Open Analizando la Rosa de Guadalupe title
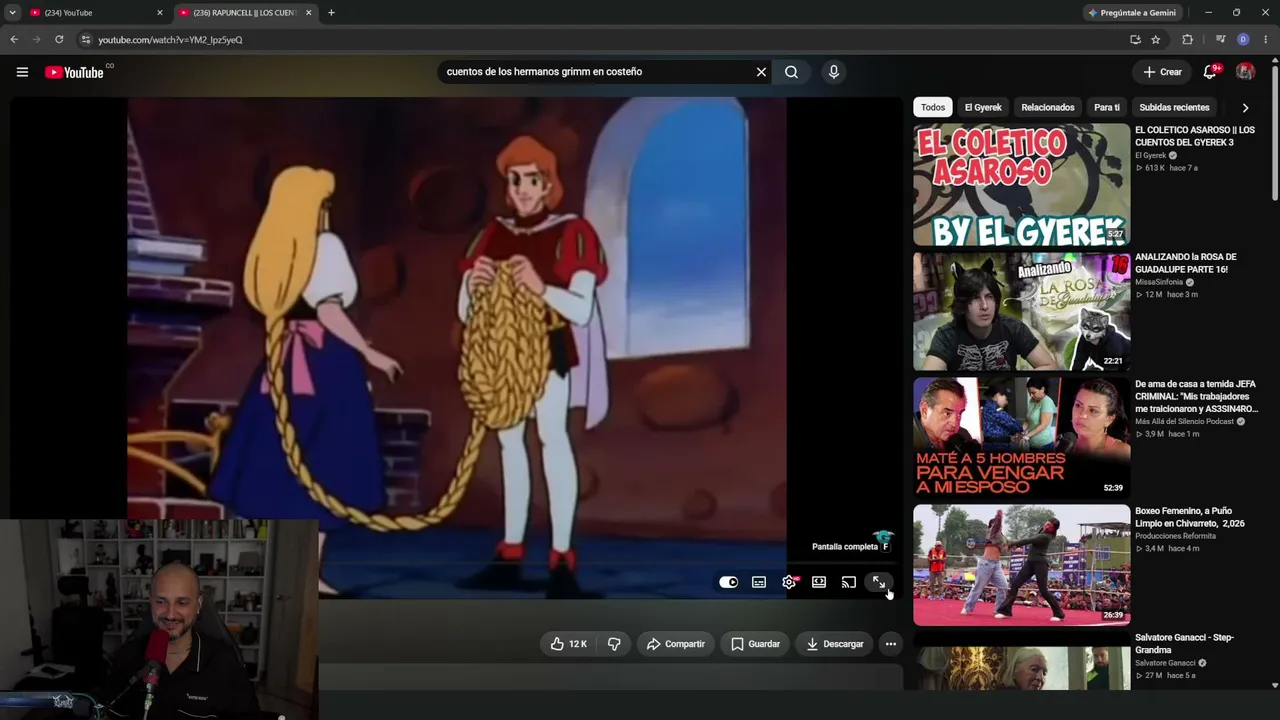Viewport: 1280px width, 720px height. pos(1186,263)
